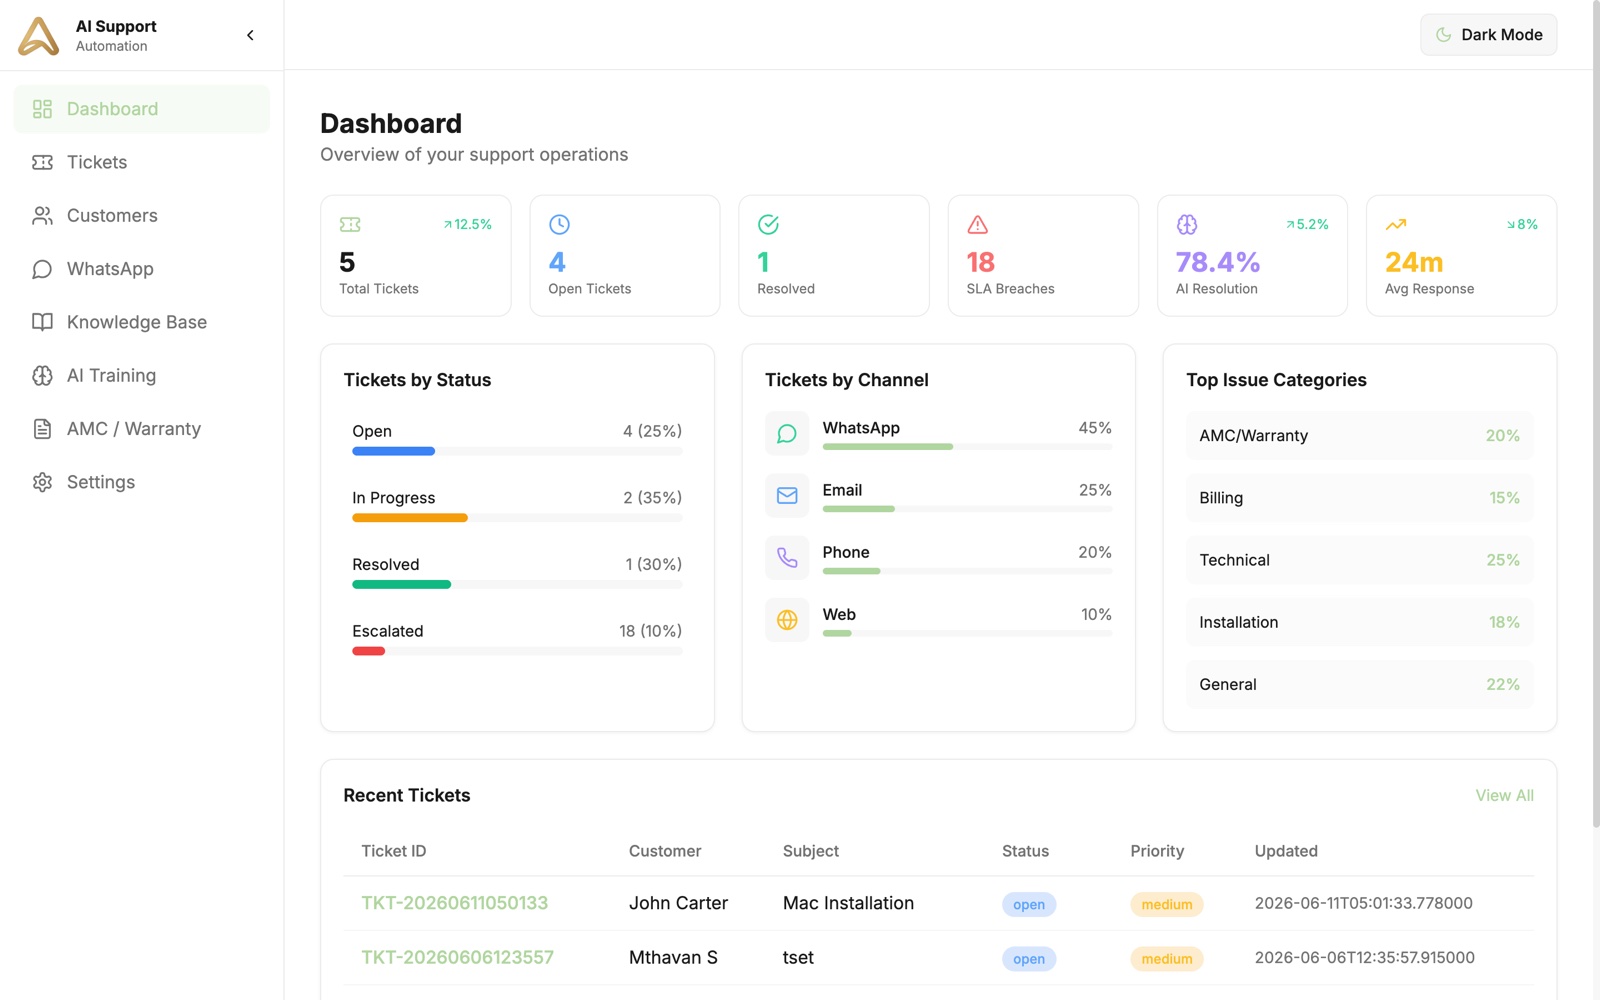
Task: Click the AMC/Warranty category row
Action: pos(1359,436)
